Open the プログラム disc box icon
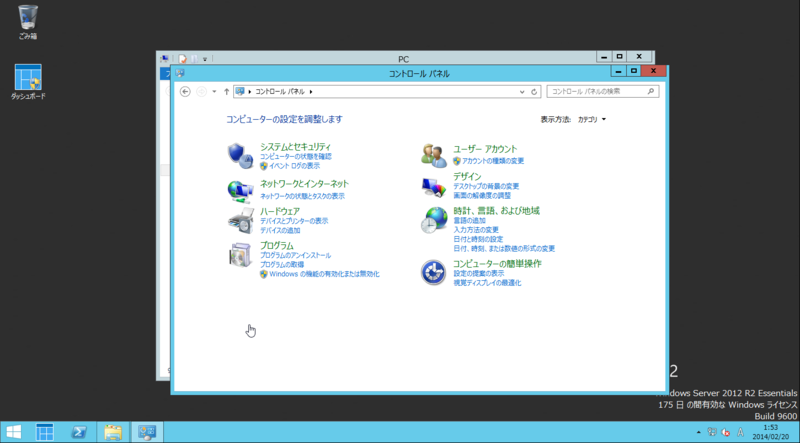 [x=240, y=255]
